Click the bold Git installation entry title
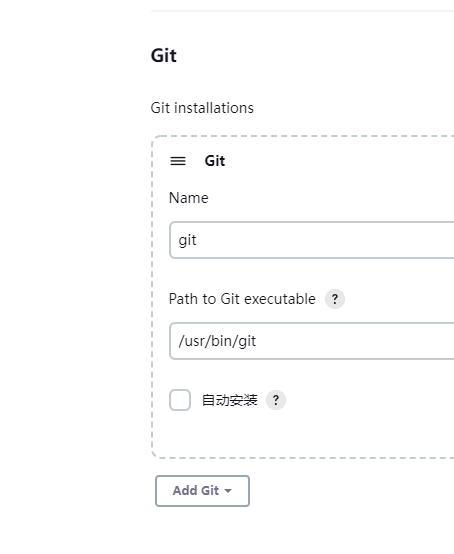 (x=214, y=161)
